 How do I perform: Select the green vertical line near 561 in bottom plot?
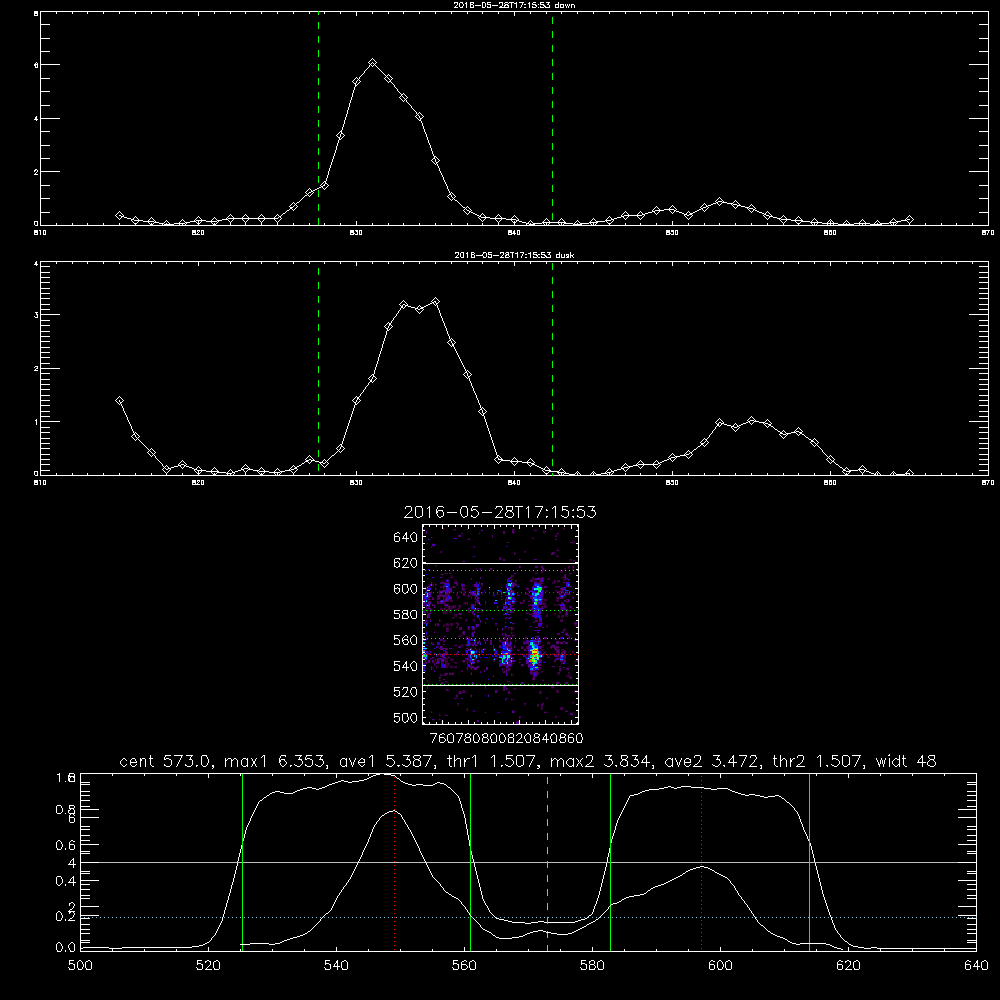(470, 862)
